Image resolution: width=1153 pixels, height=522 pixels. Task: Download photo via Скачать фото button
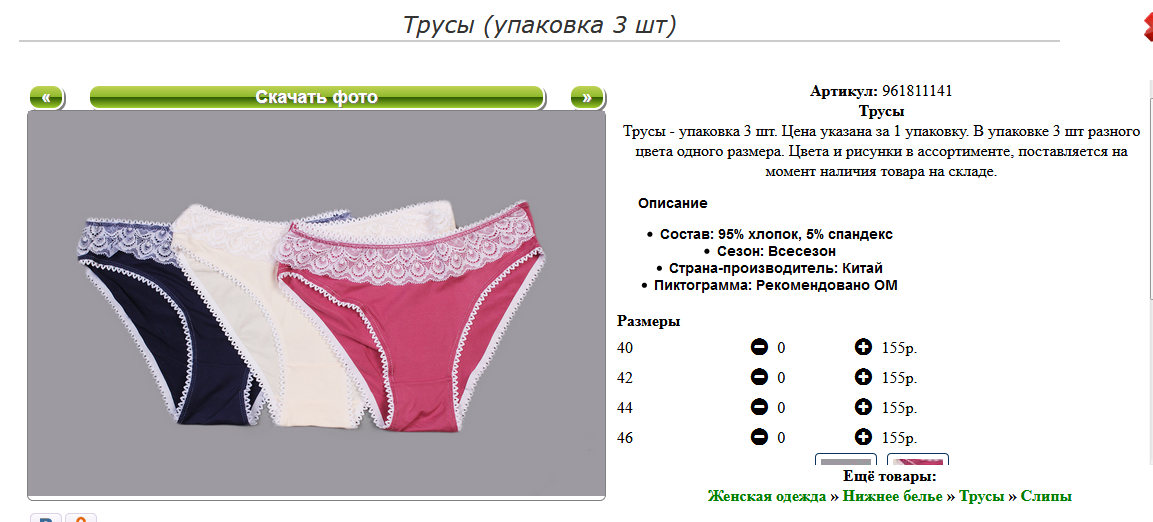[317, 97]
